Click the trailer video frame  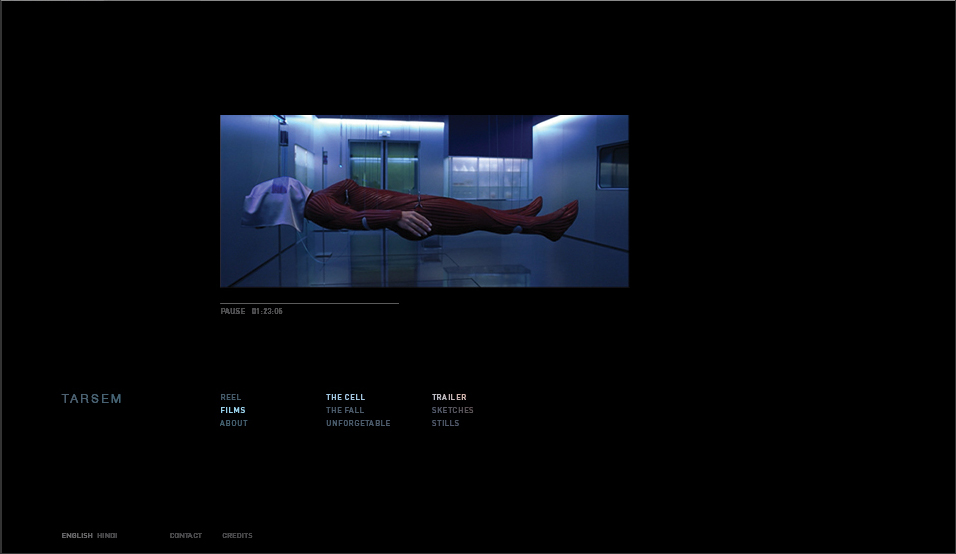pyautogui.click(x=424, y=201)
